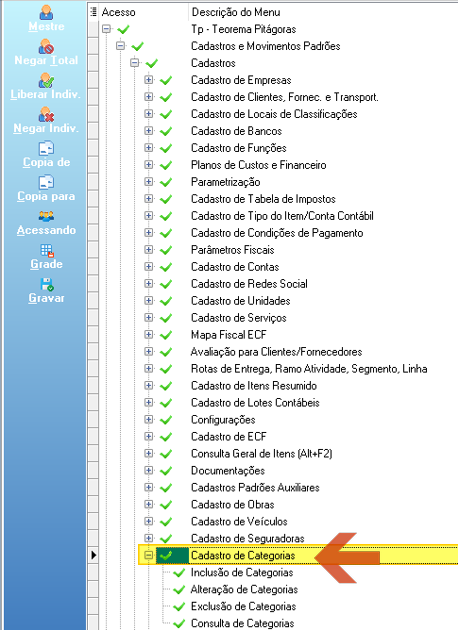Select Cadastros Padrões Auxiliares row
This screenshot has width=458, height=630.
pos(255,488)
